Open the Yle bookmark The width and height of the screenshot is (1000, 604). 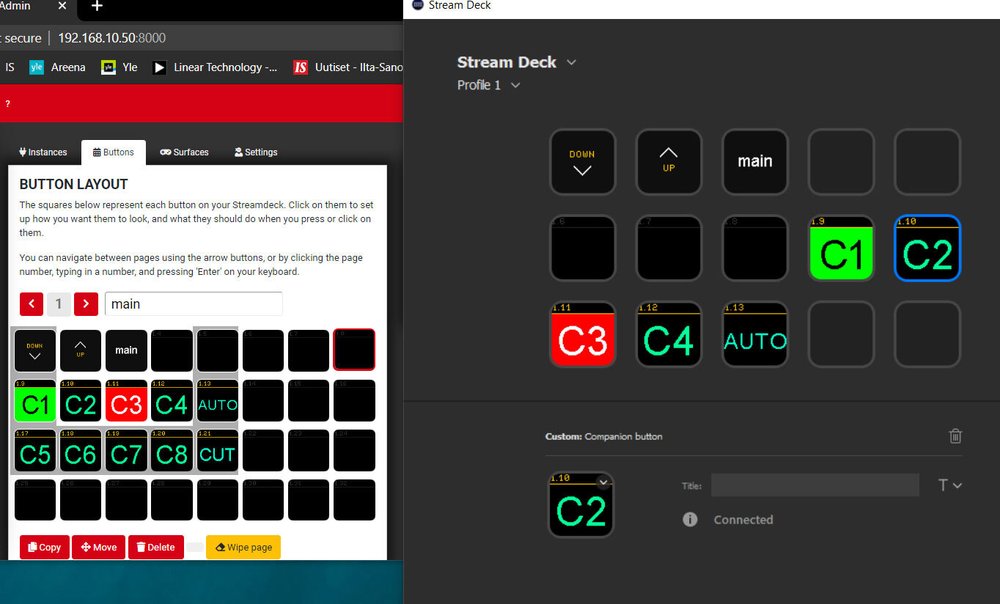(x=120, y=67)
